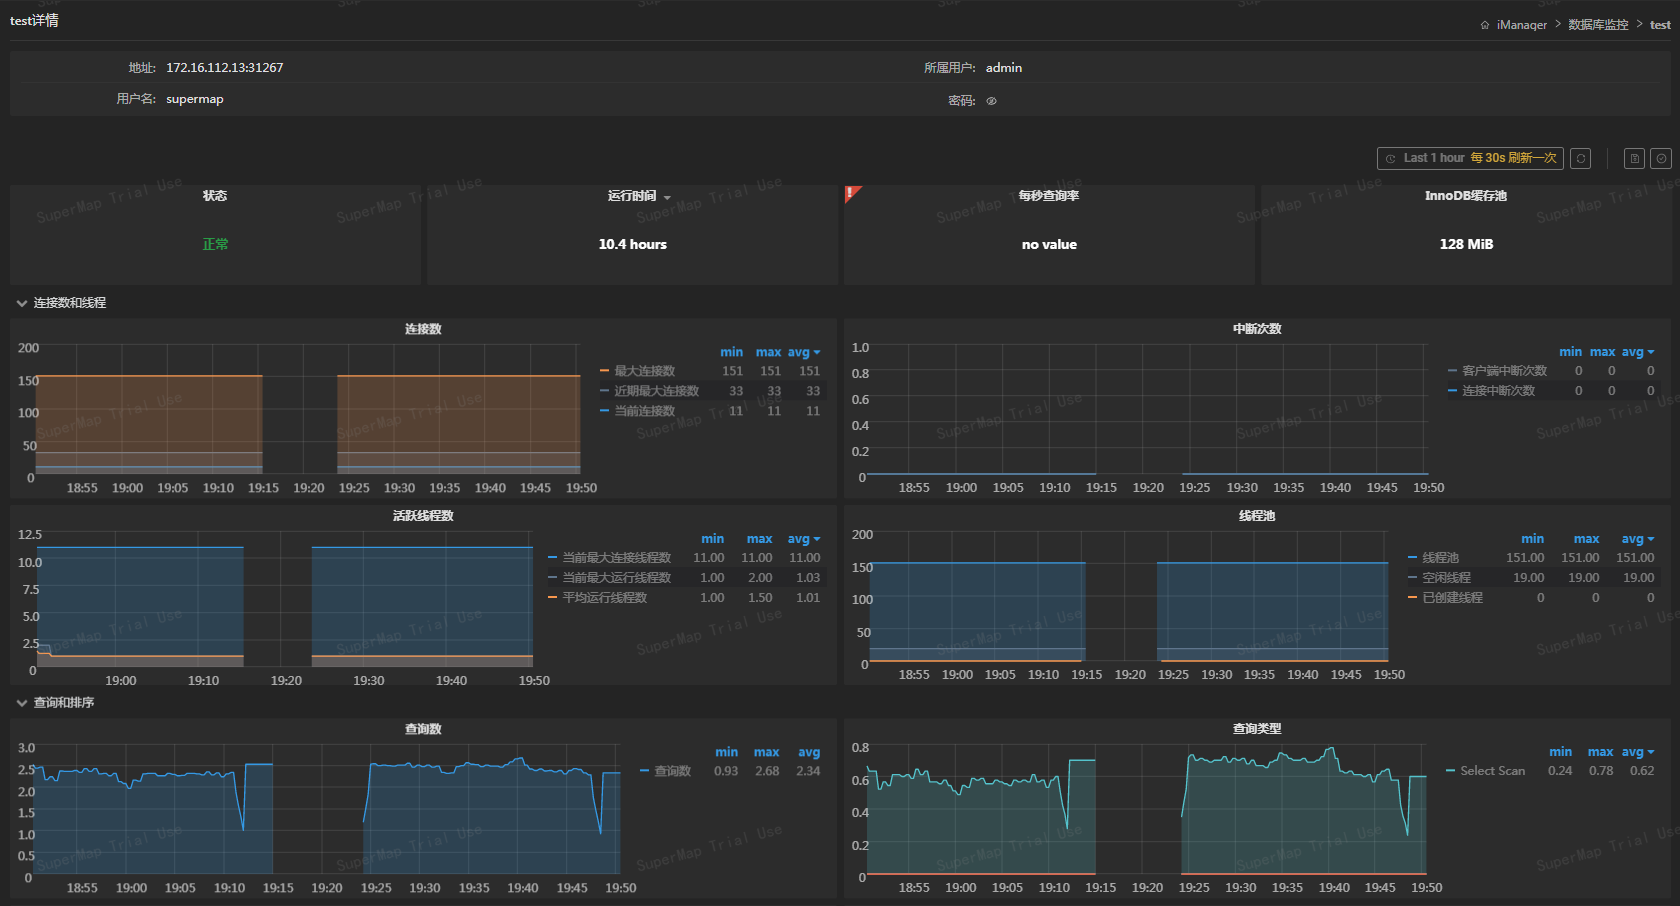This screenshot has height=906, width=1680.
Task: Click the rightmost refresh button beside the time picker
Action: (1580, 158)
